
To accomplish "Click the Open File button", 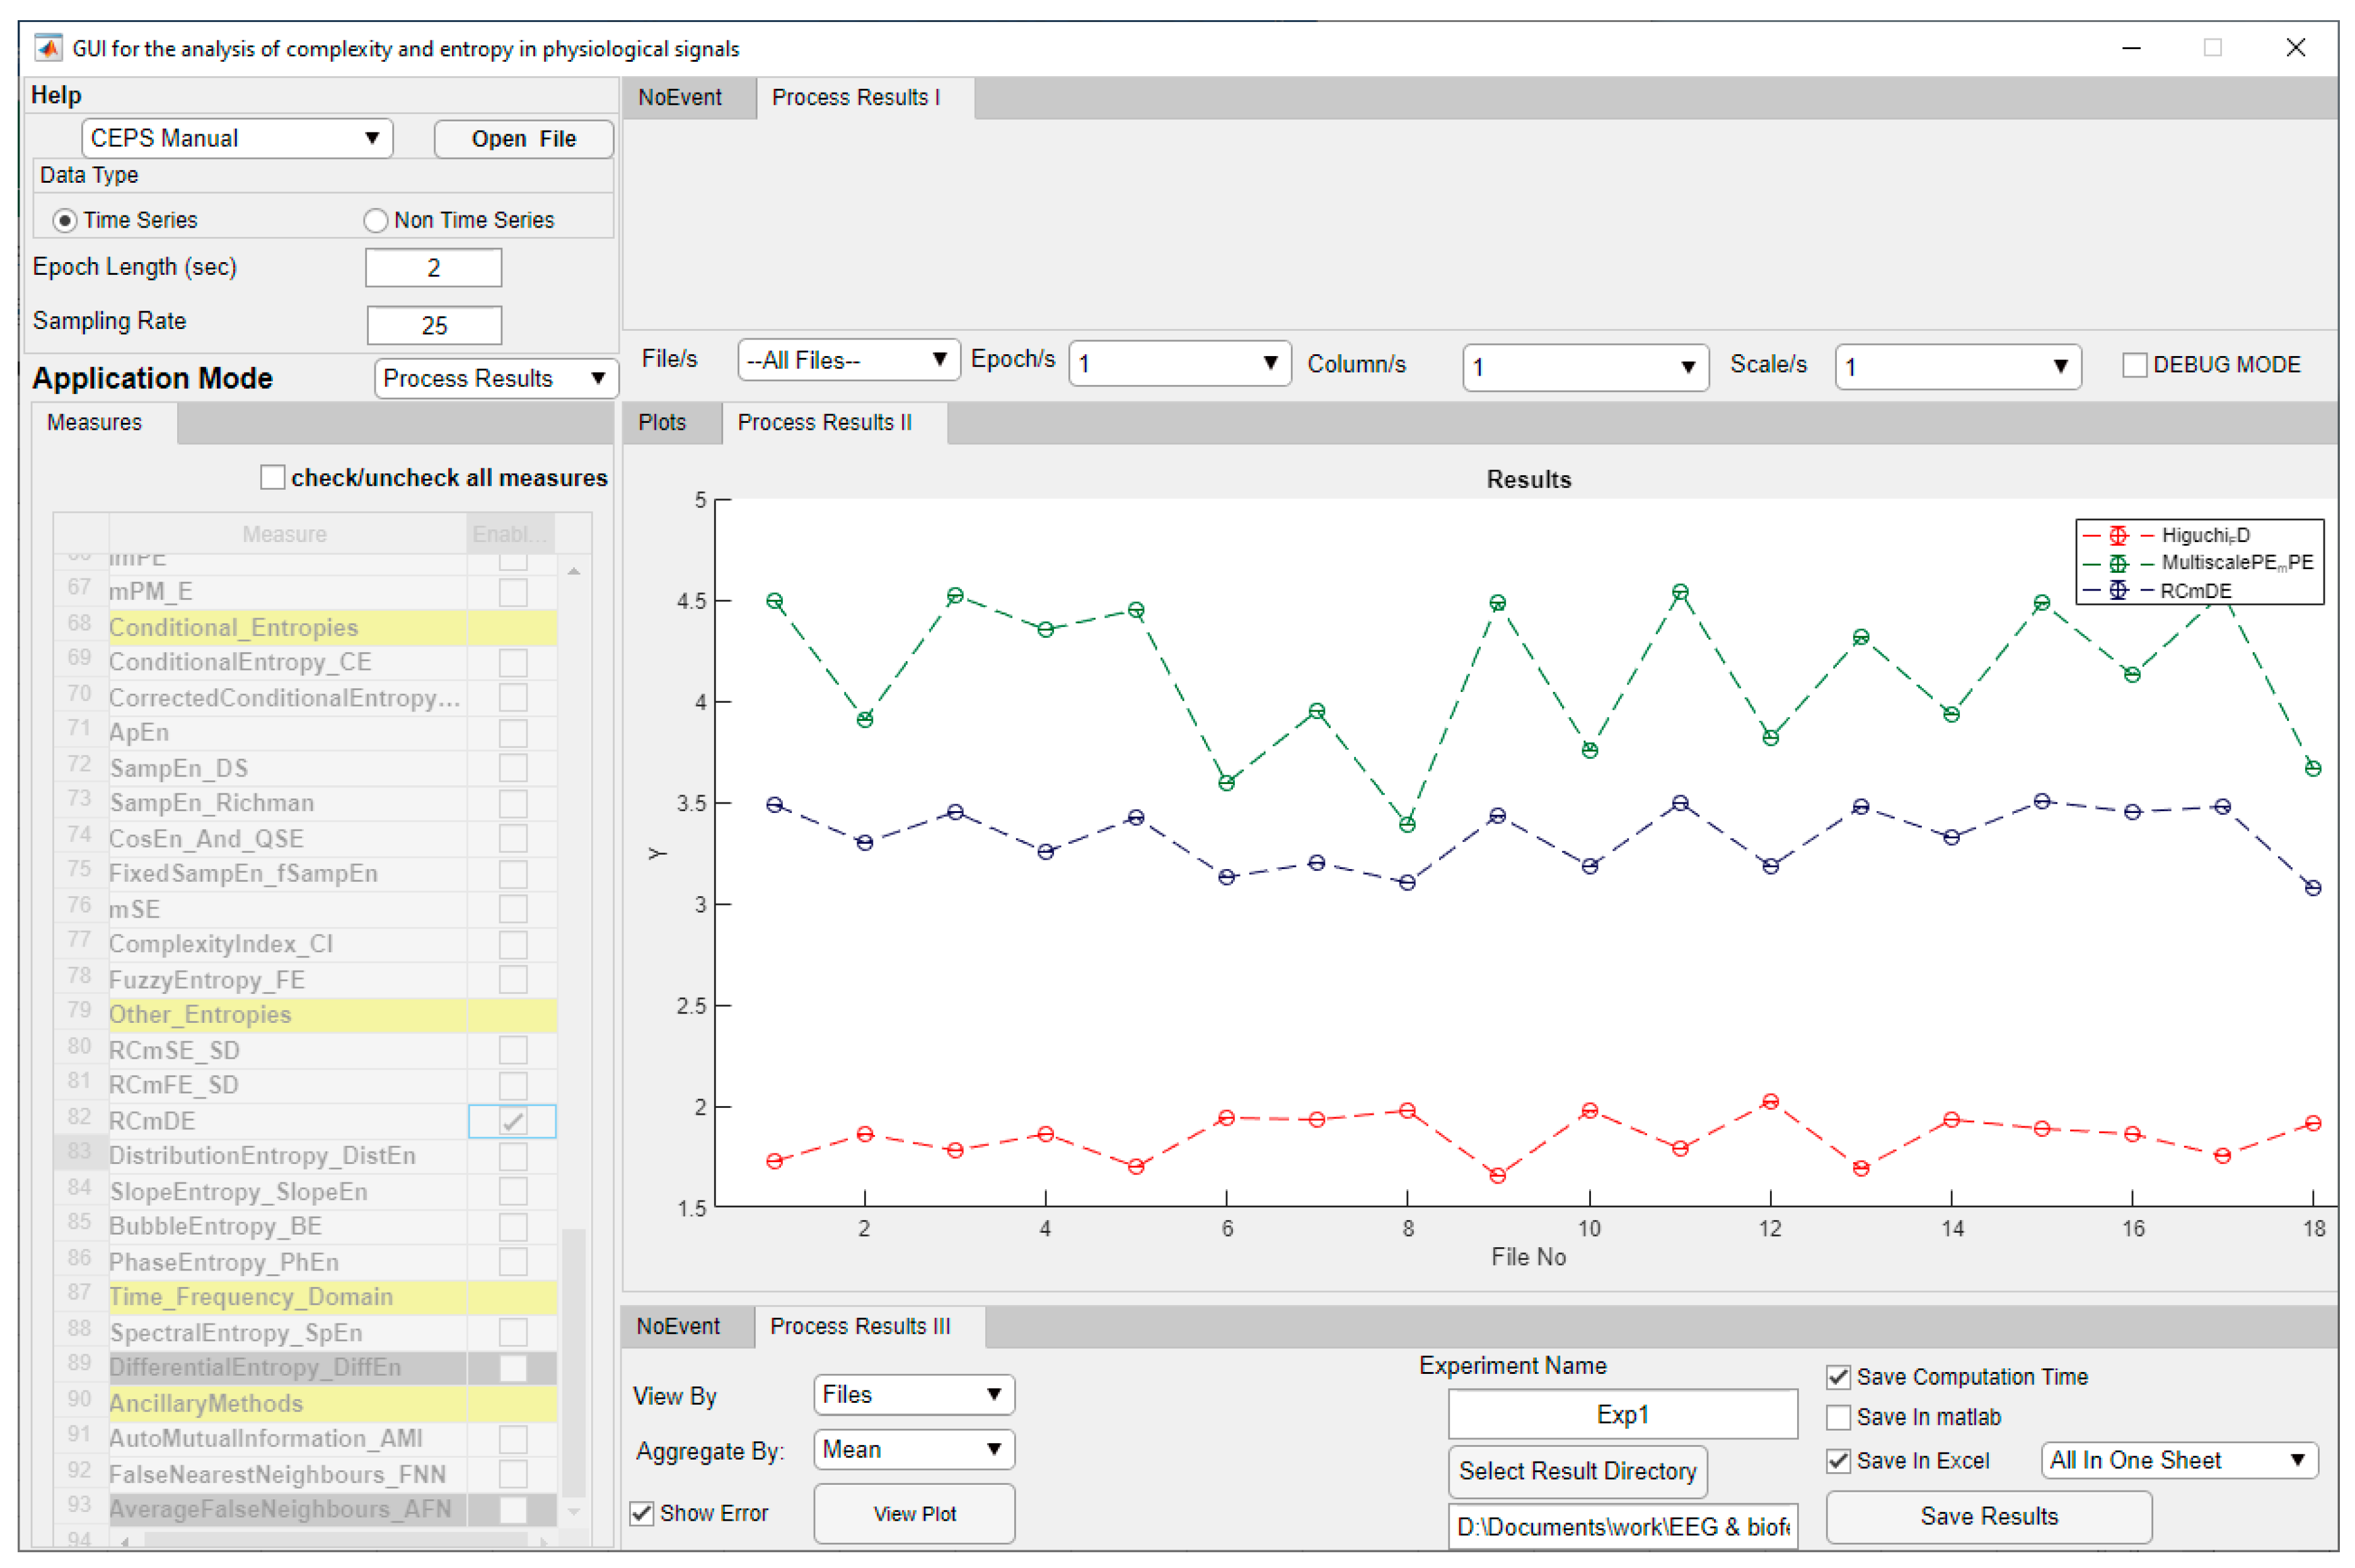I will pos(523,139).
